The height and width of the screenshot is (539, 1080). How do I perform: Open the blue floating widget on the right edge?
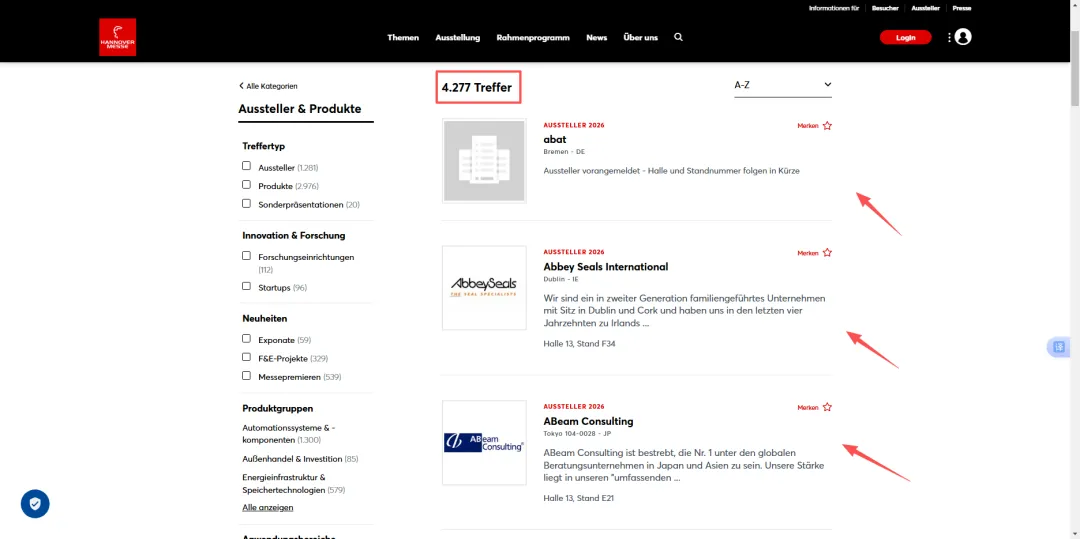[1058, 347]
